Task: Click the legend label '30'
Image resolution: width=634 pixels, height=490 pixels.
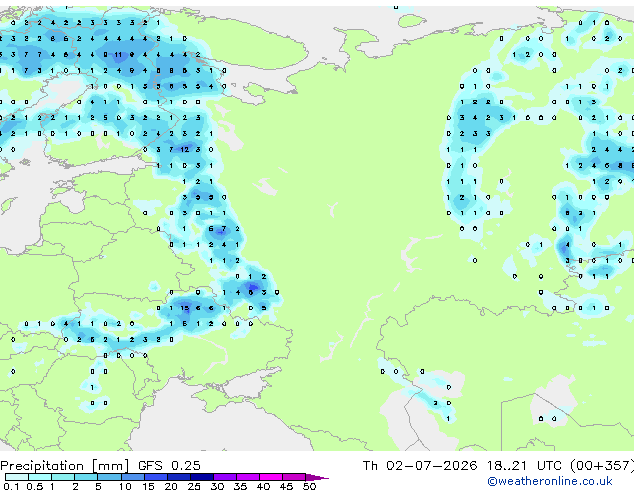Action: (217, 486)
